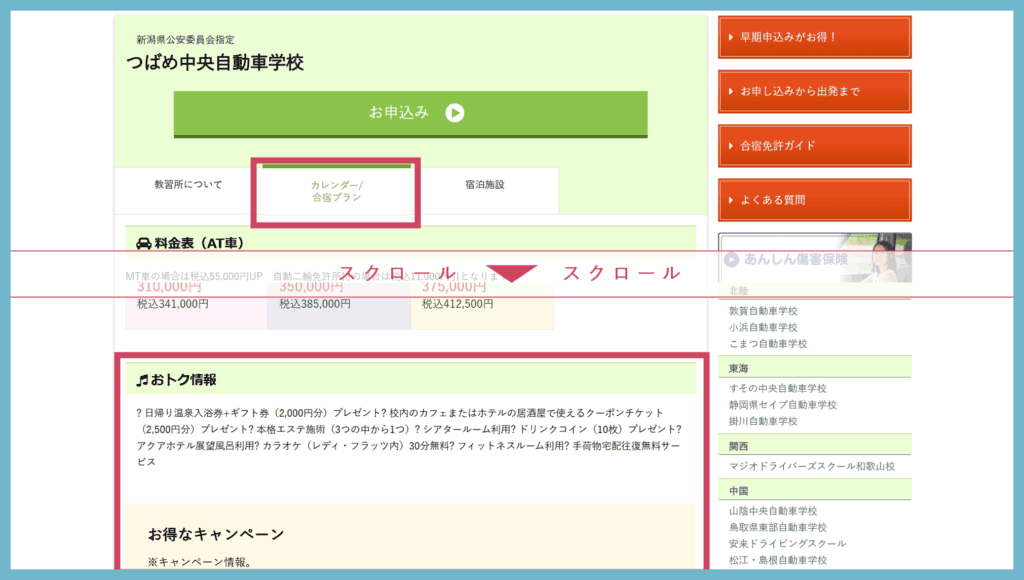Screen dimensions: 1024x580
Task: Click the よくある質問 sidebar button
Action: coord(814,200)
